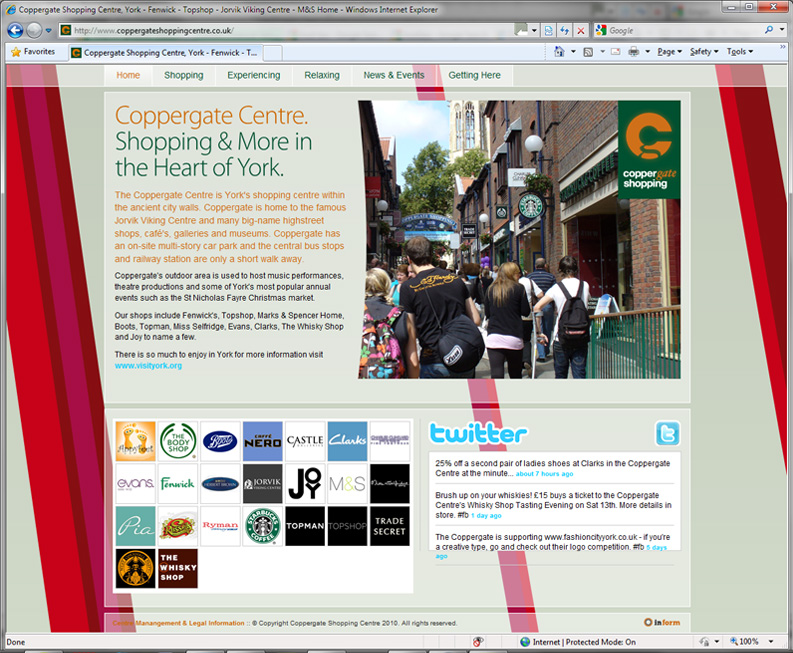This screenshot has height=653, width=793.
Task: Click the Twitter wordmark heading
Action: [x=478, y=433]
